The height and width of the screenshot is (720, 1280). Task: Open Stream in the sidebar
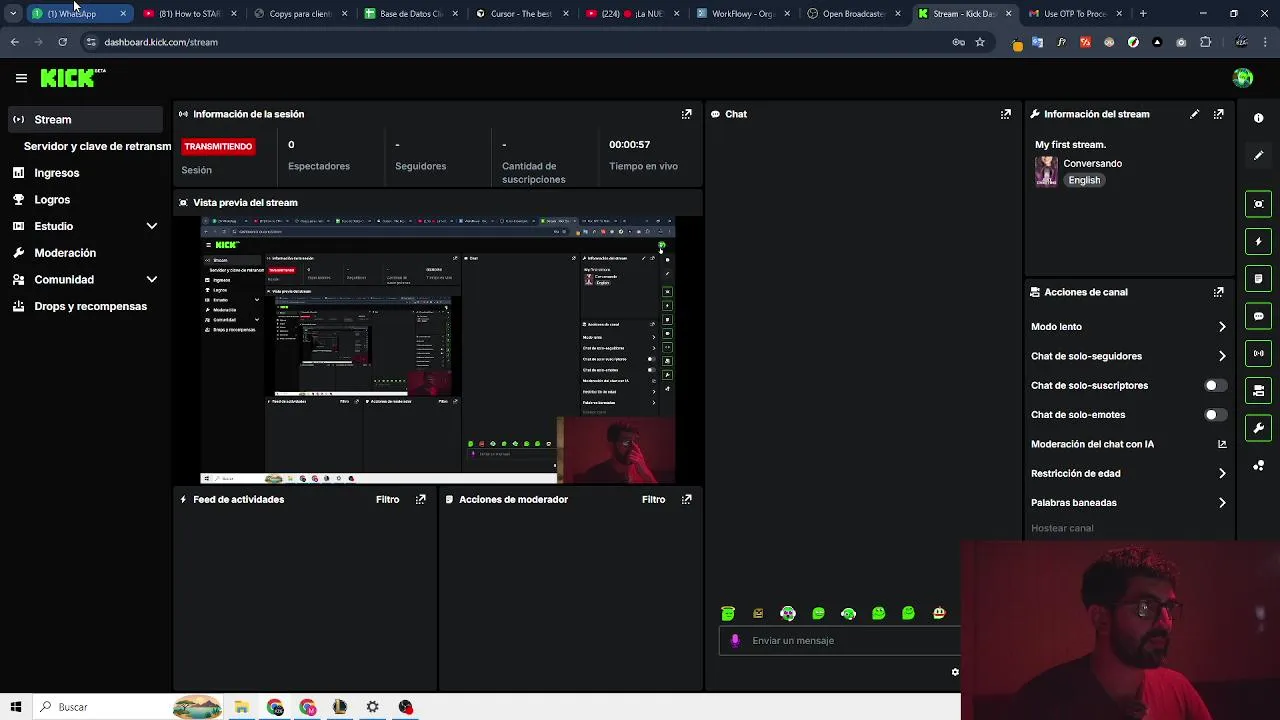[x=85, y=119]
